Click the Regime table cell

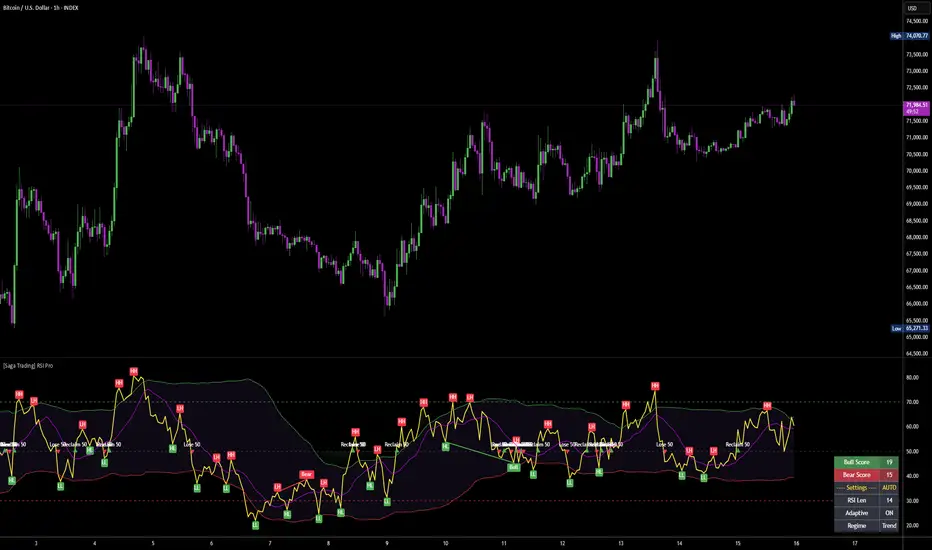[857, 526]
